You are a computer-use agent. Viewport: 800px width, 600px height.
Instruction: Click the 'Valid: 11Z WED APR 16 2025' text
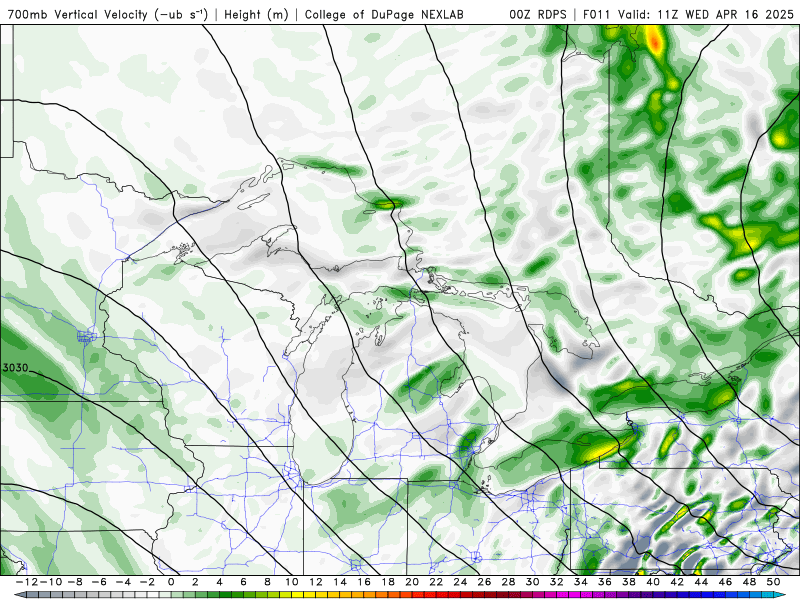tap(706, 15)
